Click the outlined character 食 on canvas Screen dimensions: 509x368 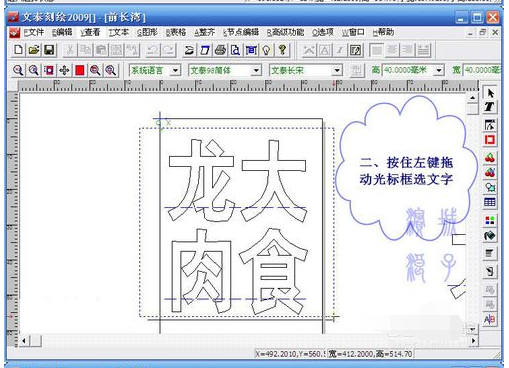(273, 271)
